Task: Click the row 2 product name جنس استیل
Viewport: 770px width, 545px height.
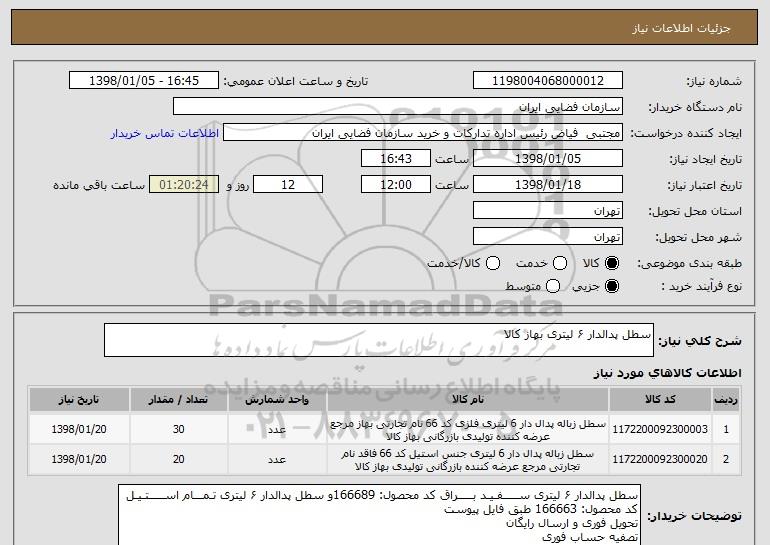Action: click(468, 460)
